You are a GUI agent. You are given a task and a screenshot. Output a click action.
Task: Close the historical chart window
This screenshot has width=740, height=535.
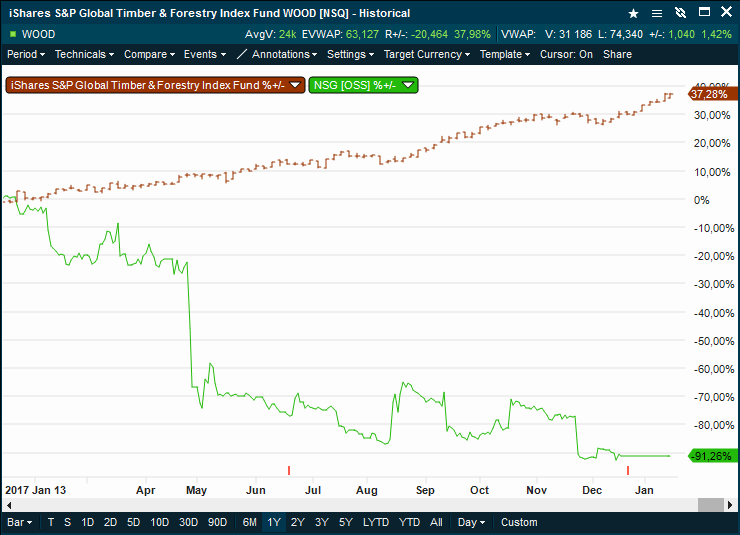tap(726, 12)
